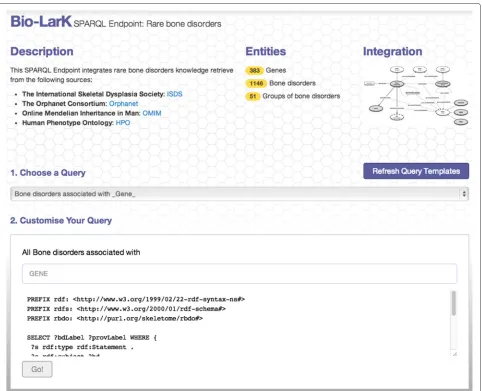Viewport: 482px width, 391px height.
Task: Click the Go! button
Action: [37, 369]
